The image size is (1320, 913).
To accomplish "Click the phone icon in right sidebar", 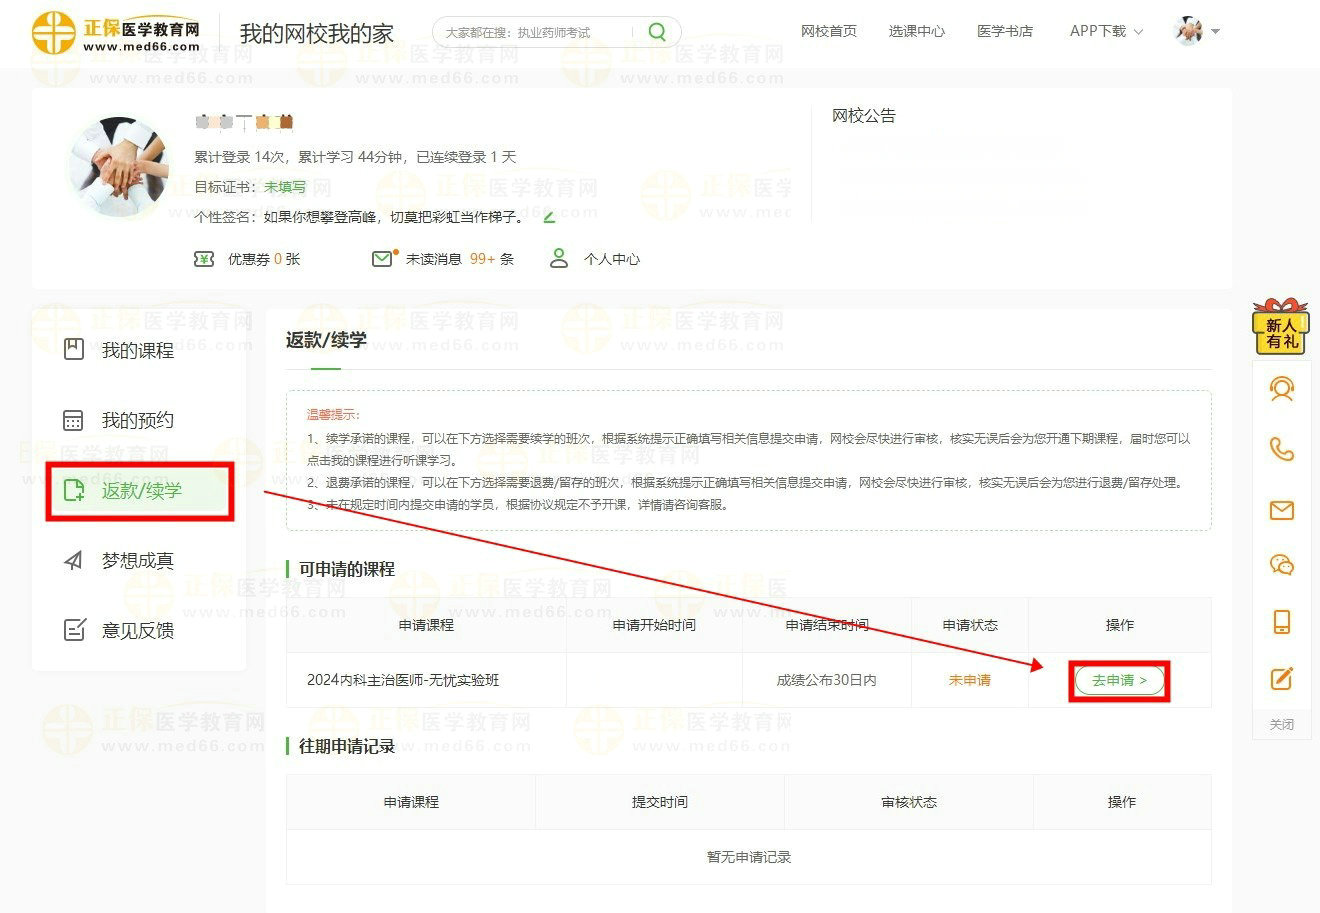I will tap(1281, 449).
